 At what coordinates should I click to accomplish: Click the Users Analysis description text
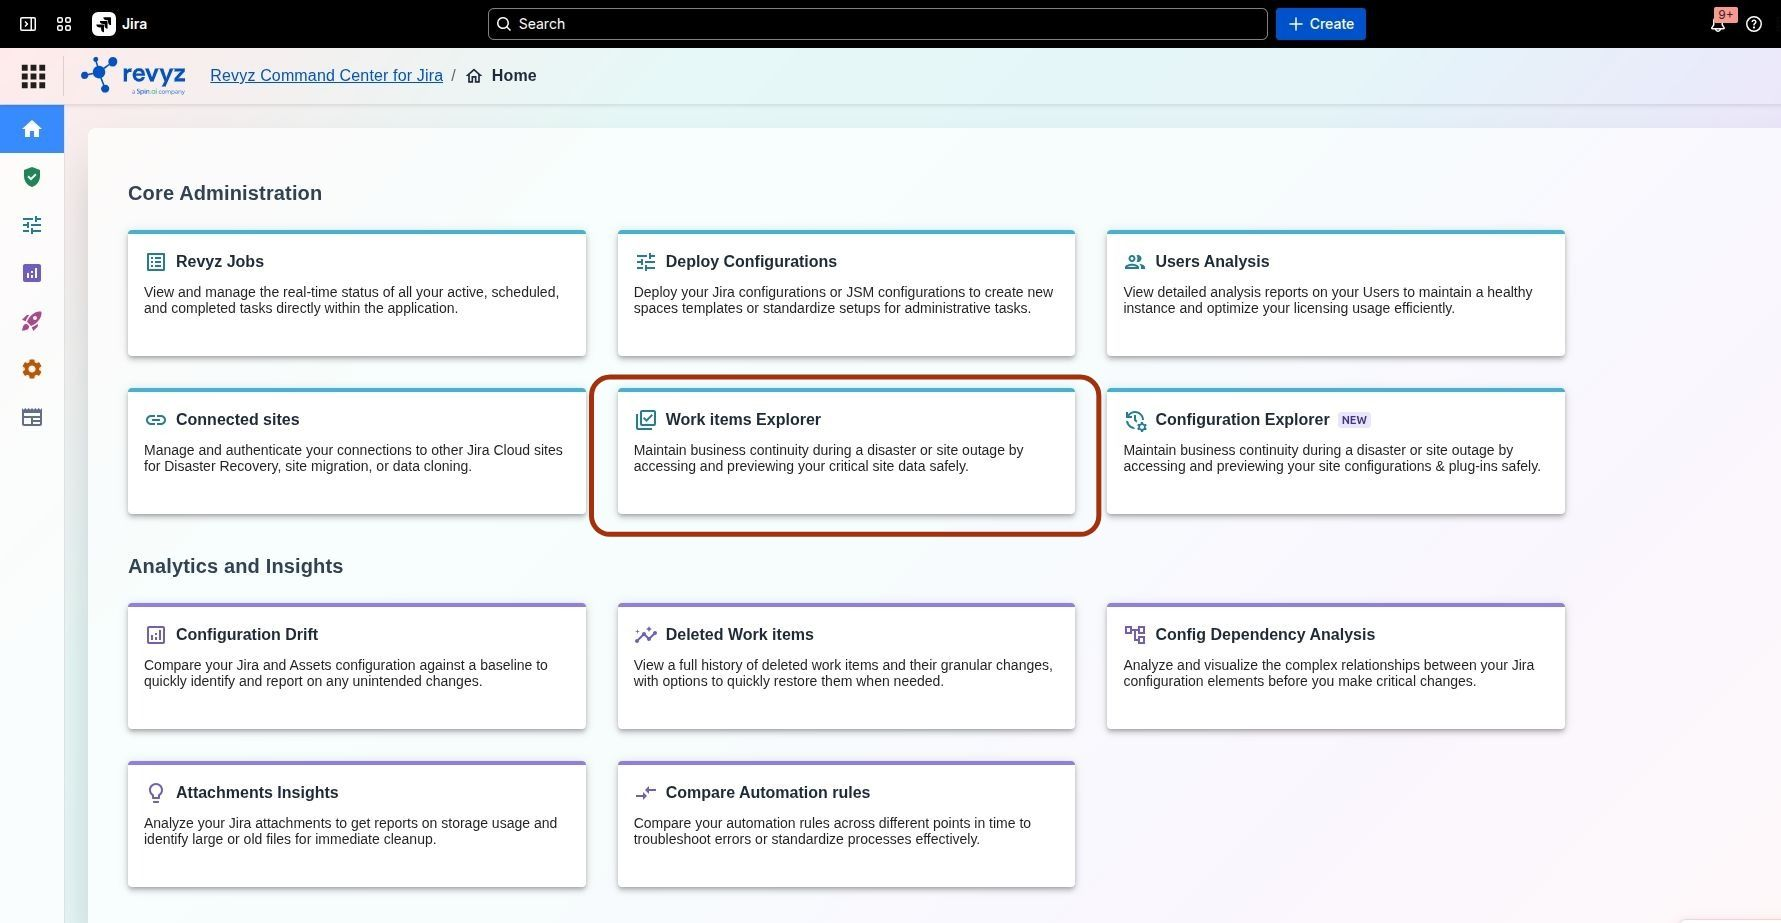[1328, 300]
